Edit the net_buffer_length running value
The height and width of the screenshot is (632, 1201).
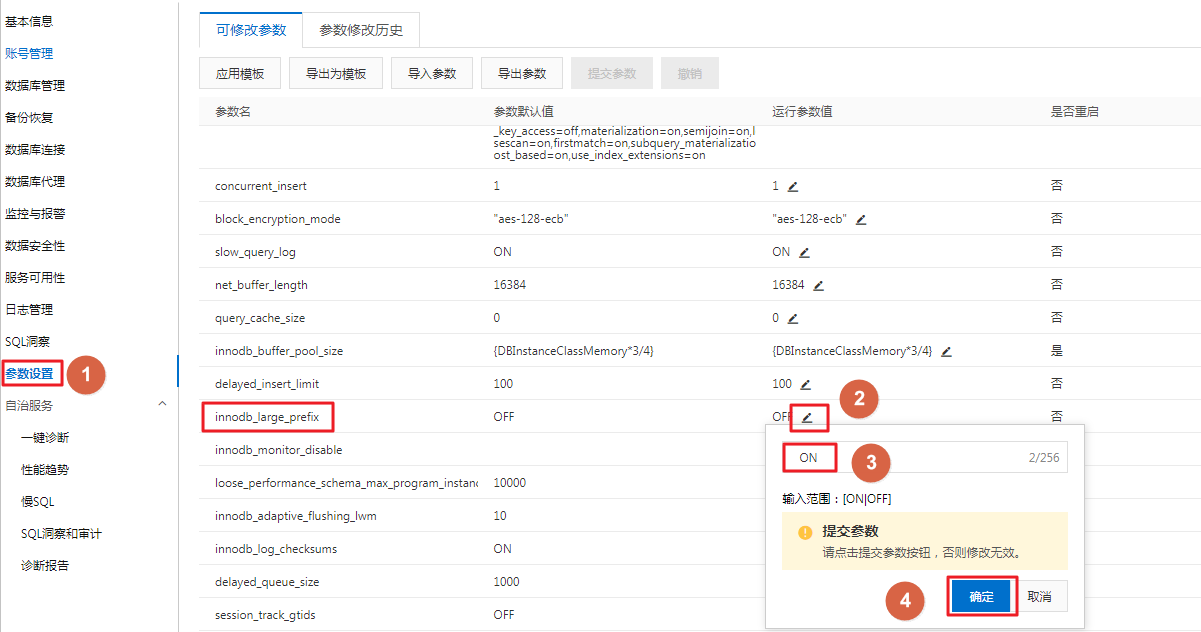tap(818, 285)
